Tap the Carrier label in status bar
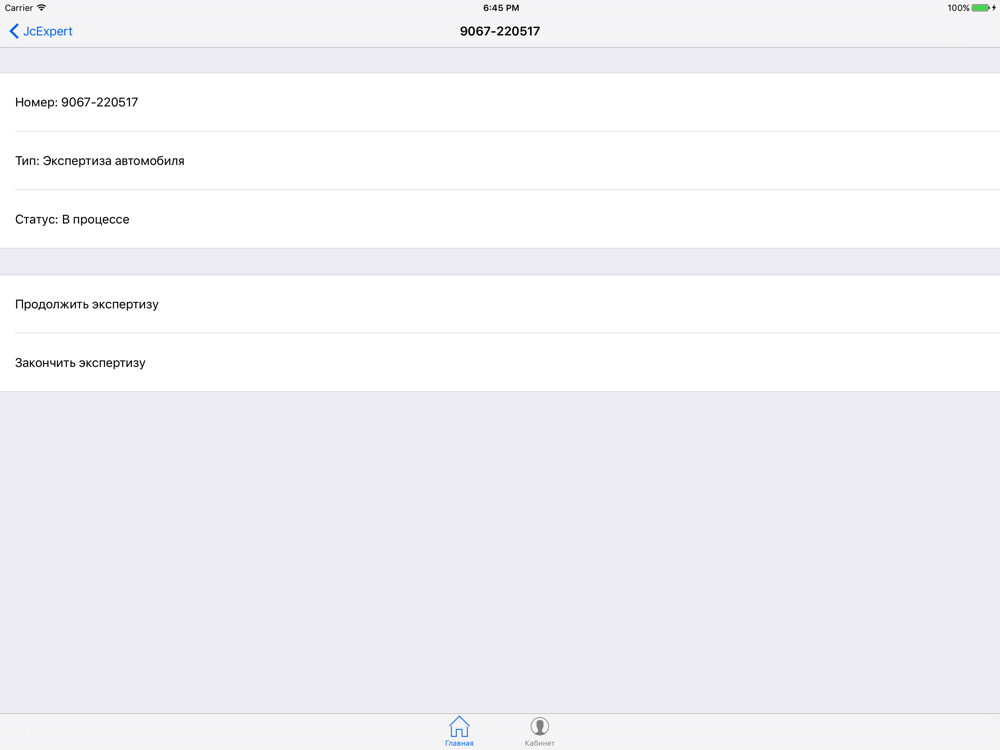 [18, 8]
